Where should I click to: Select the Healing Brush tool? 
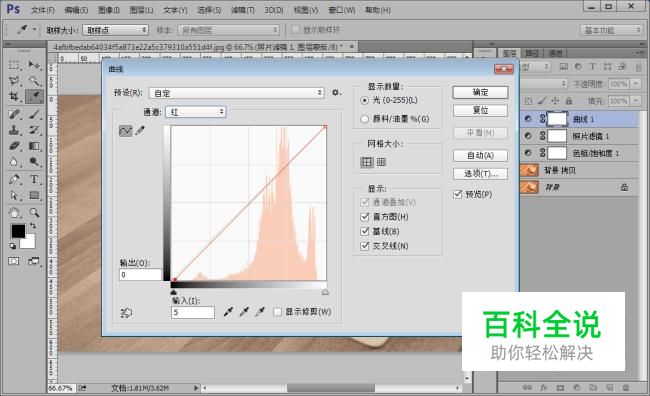pos(14,114)
